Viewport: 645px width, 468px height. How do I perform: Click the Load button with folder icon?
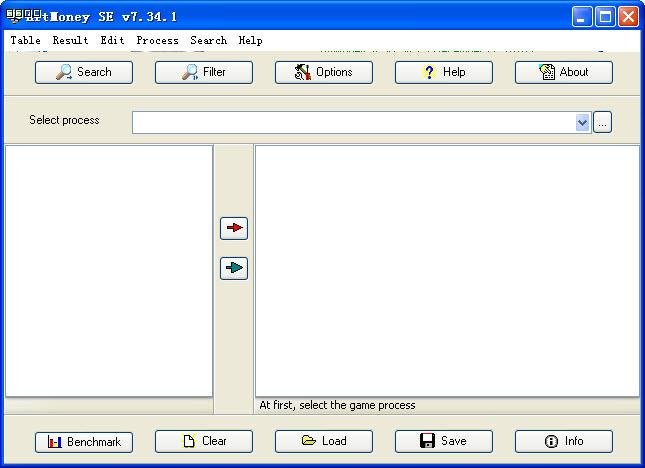pos(324,441)
